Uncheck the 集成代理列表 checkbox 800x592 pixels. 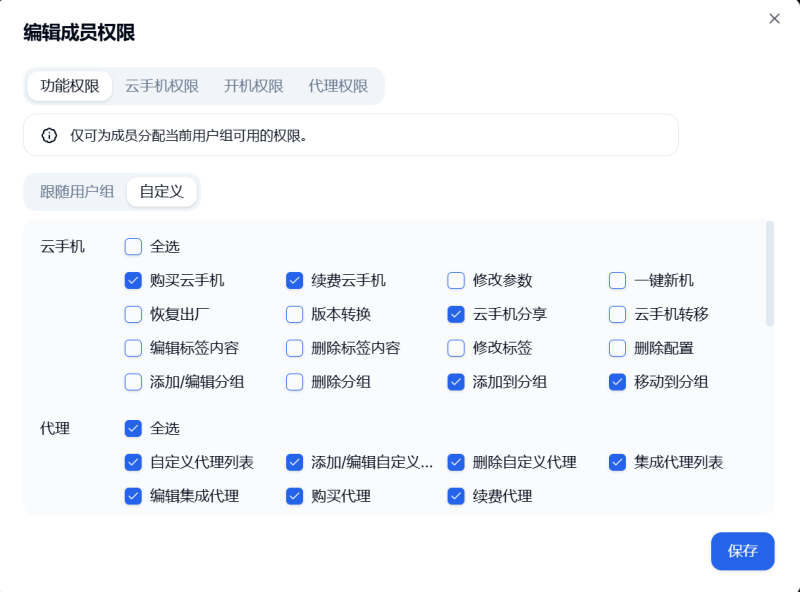click(617, 462)
